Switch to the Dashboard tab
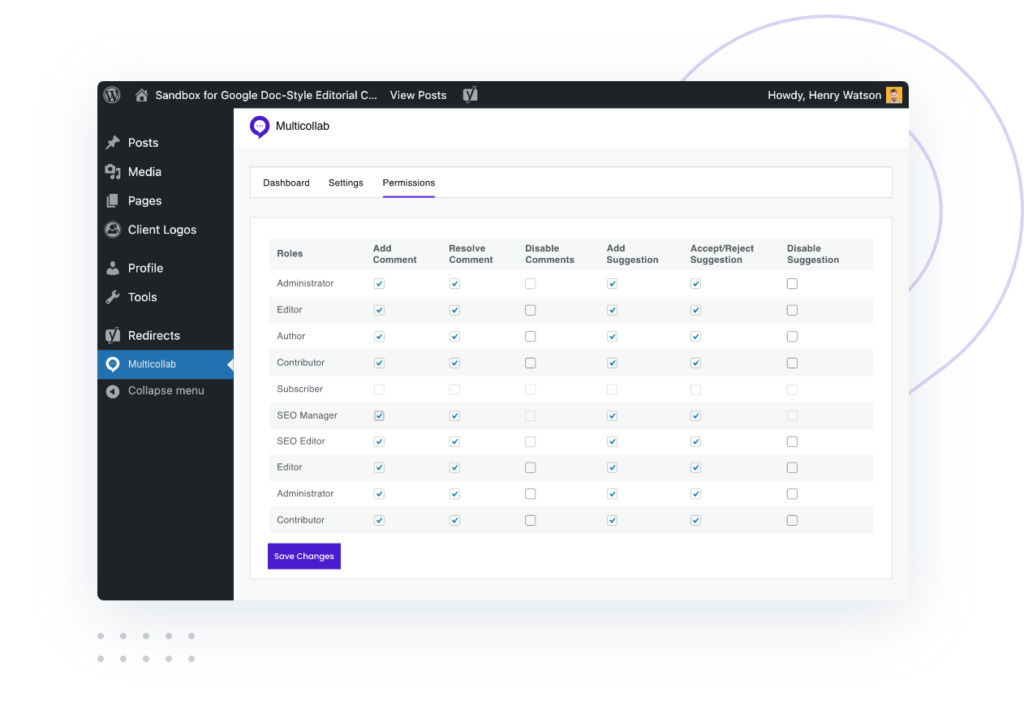This screenshot has width=1024, height=714. click(x=286, y=183)
